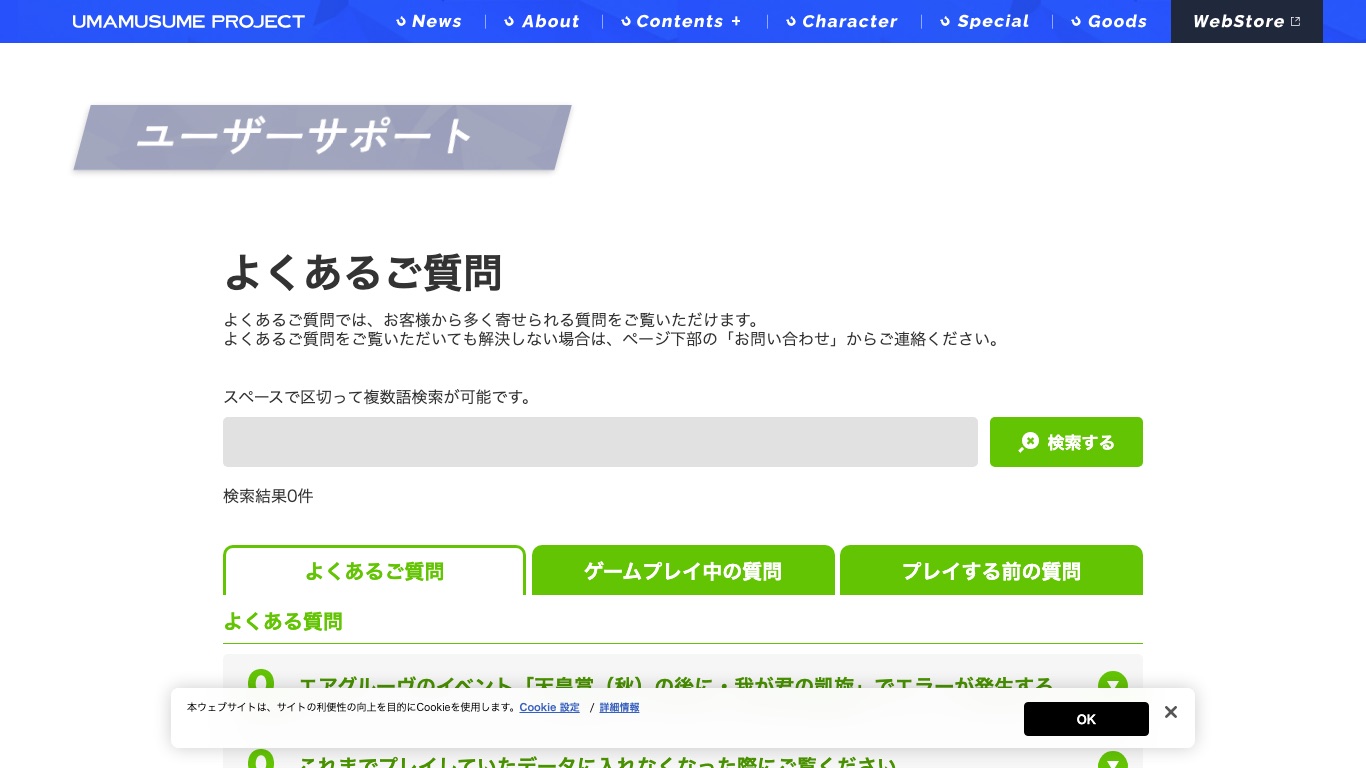The image size is (1366, 768).
Task: Expand the Contents + navigation menu
Action: 681,21
